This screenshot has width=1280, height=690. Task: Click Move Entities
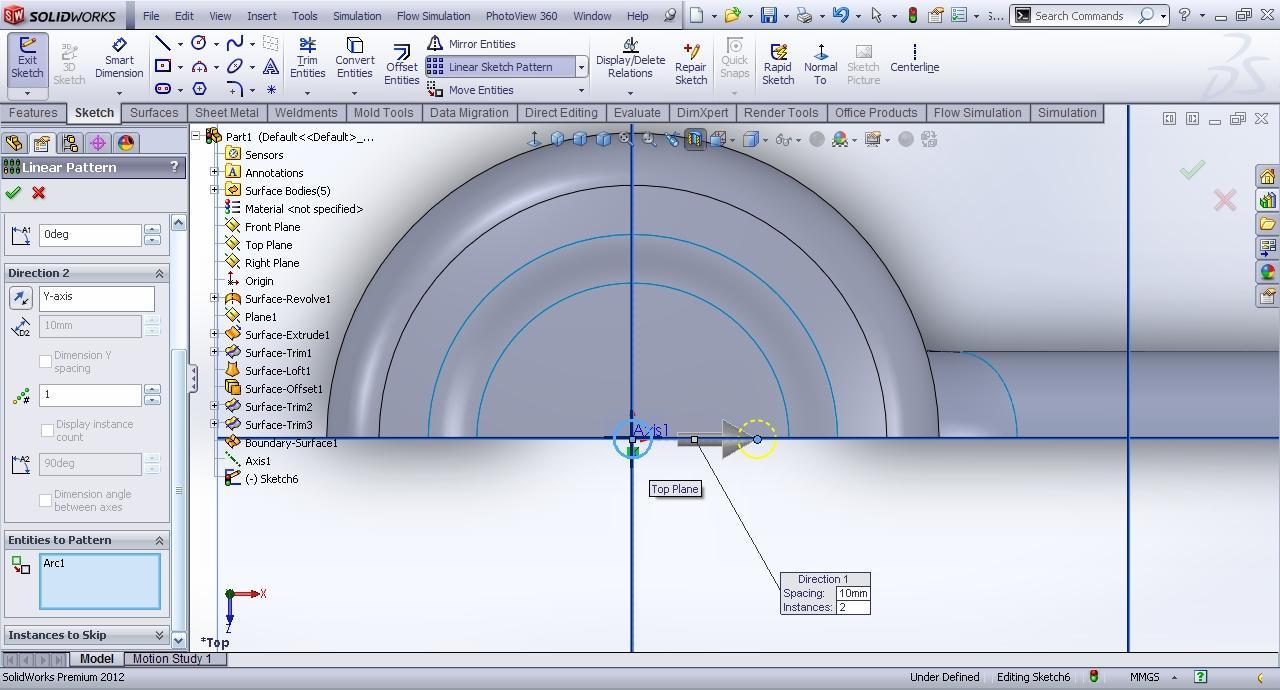click(x=470, y=90)
